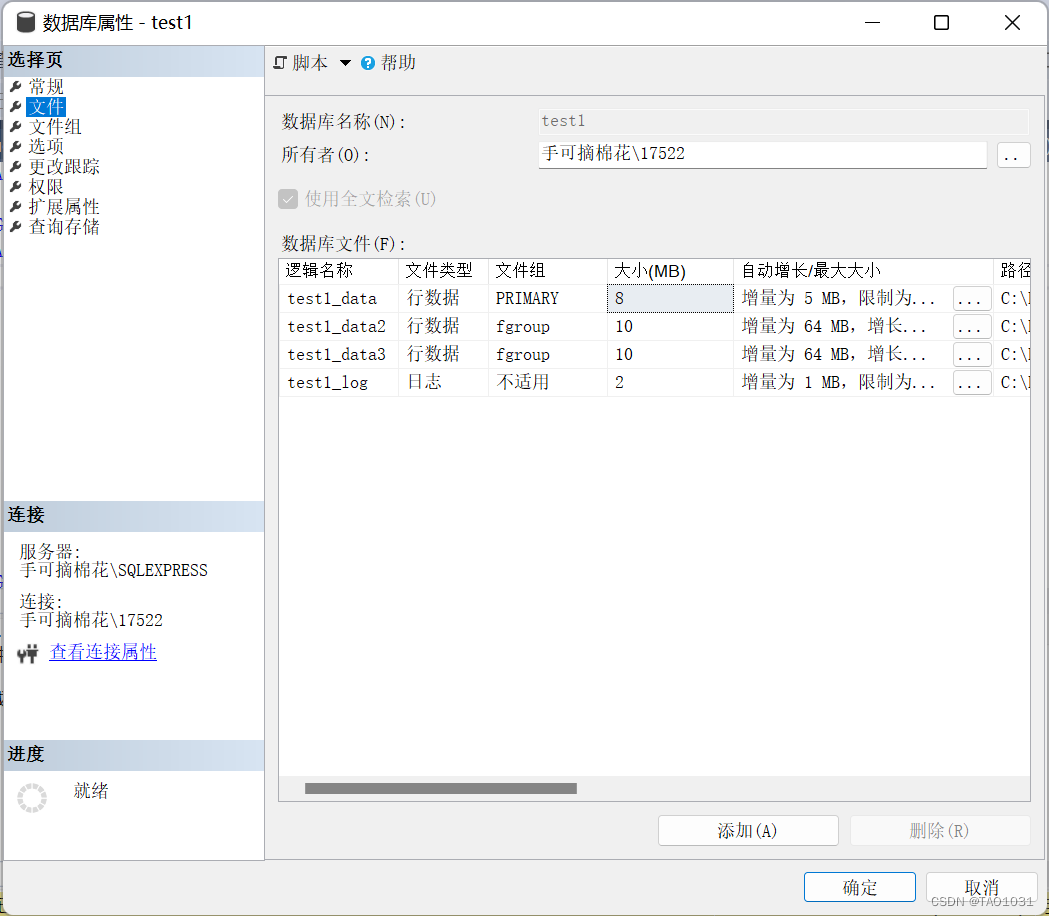
Task: Open the 文件组 page
Action: (x=55, y=126)
